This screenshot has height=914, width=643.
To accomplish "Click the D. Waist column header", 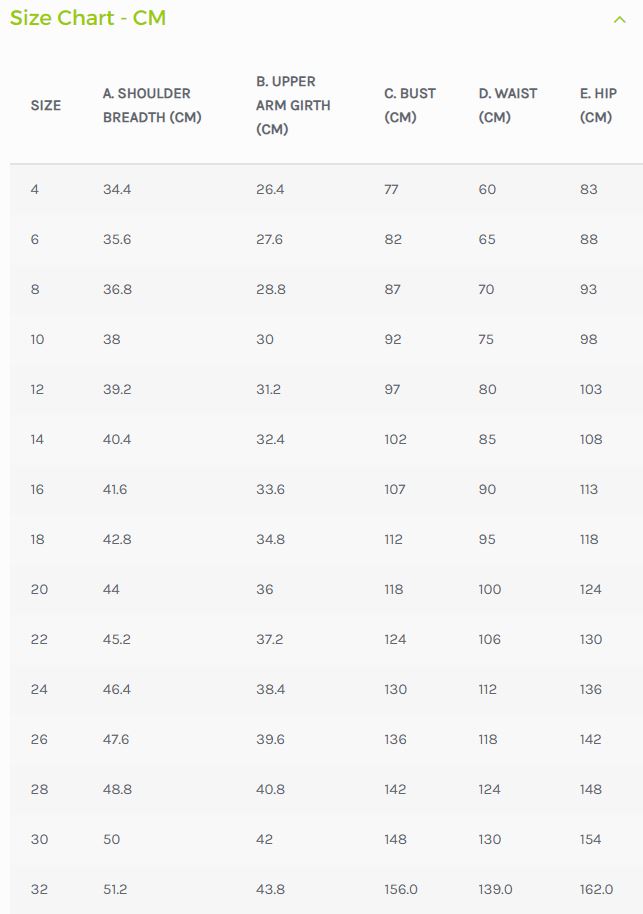I will click(x=508, y=105).
